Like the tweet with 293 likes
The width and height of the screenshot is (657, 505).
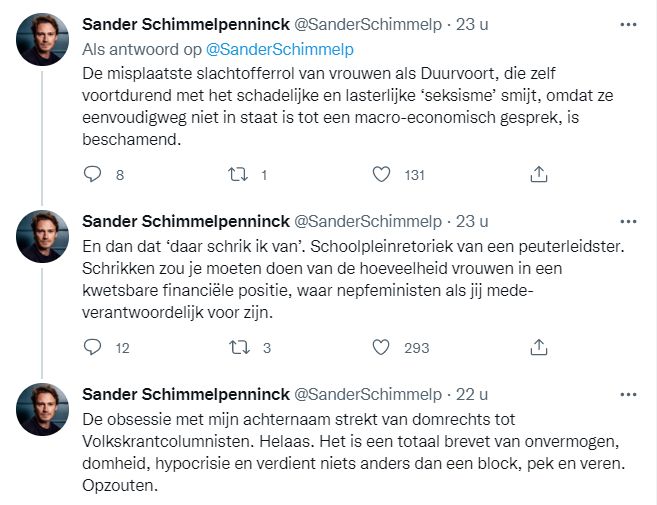381,347
